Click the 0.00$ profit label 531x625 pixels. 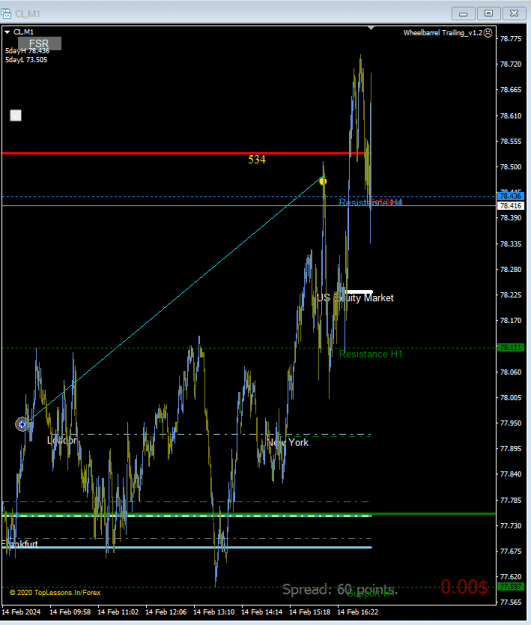pos(464,587)
